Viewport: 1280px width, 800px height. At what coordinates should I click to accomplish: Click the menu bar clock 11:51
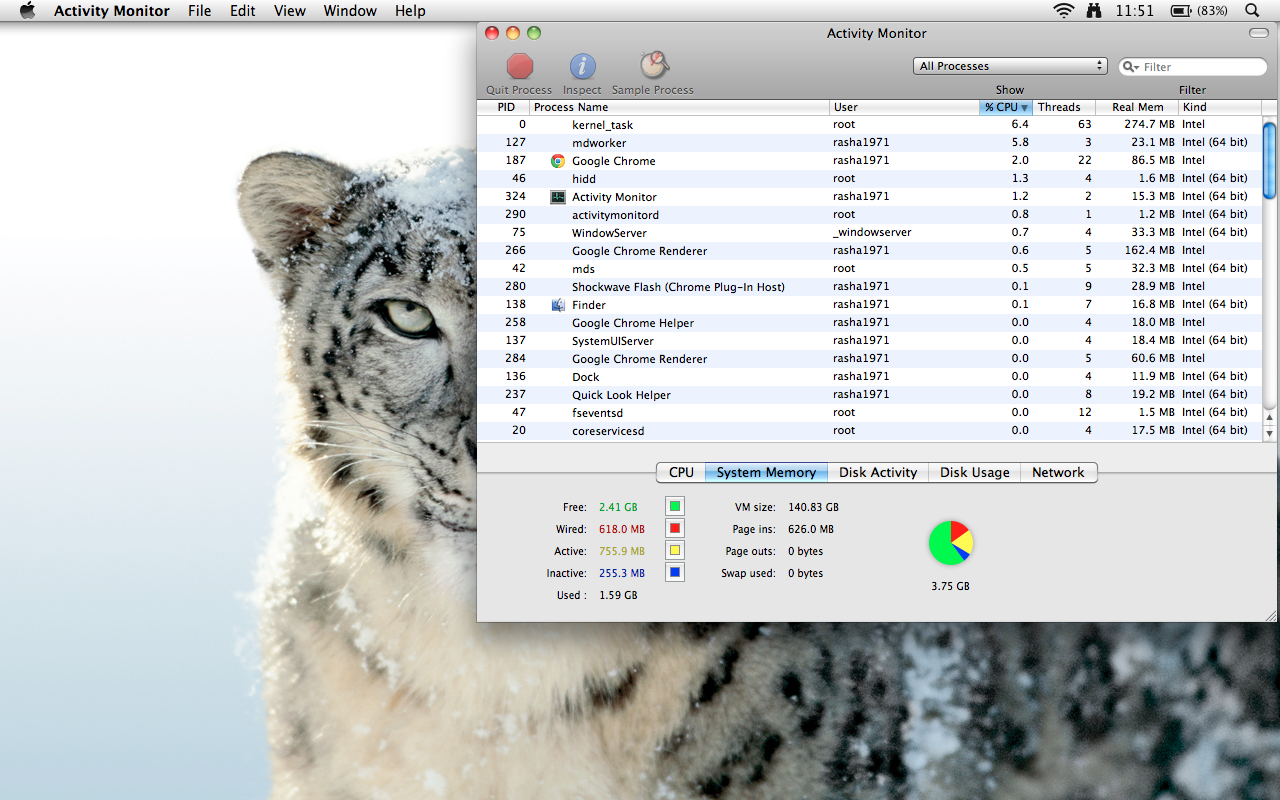1135,11
